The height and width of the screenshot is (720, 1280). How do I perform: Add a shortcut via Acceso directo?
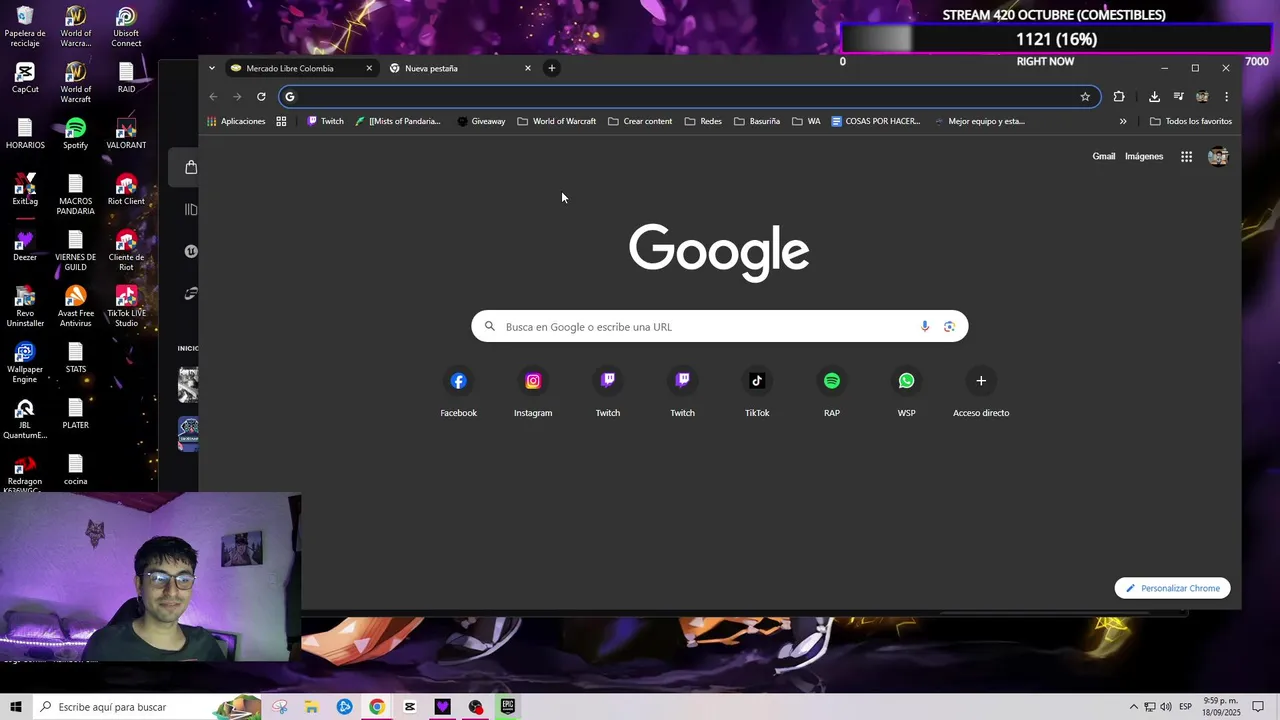[981, 391]
